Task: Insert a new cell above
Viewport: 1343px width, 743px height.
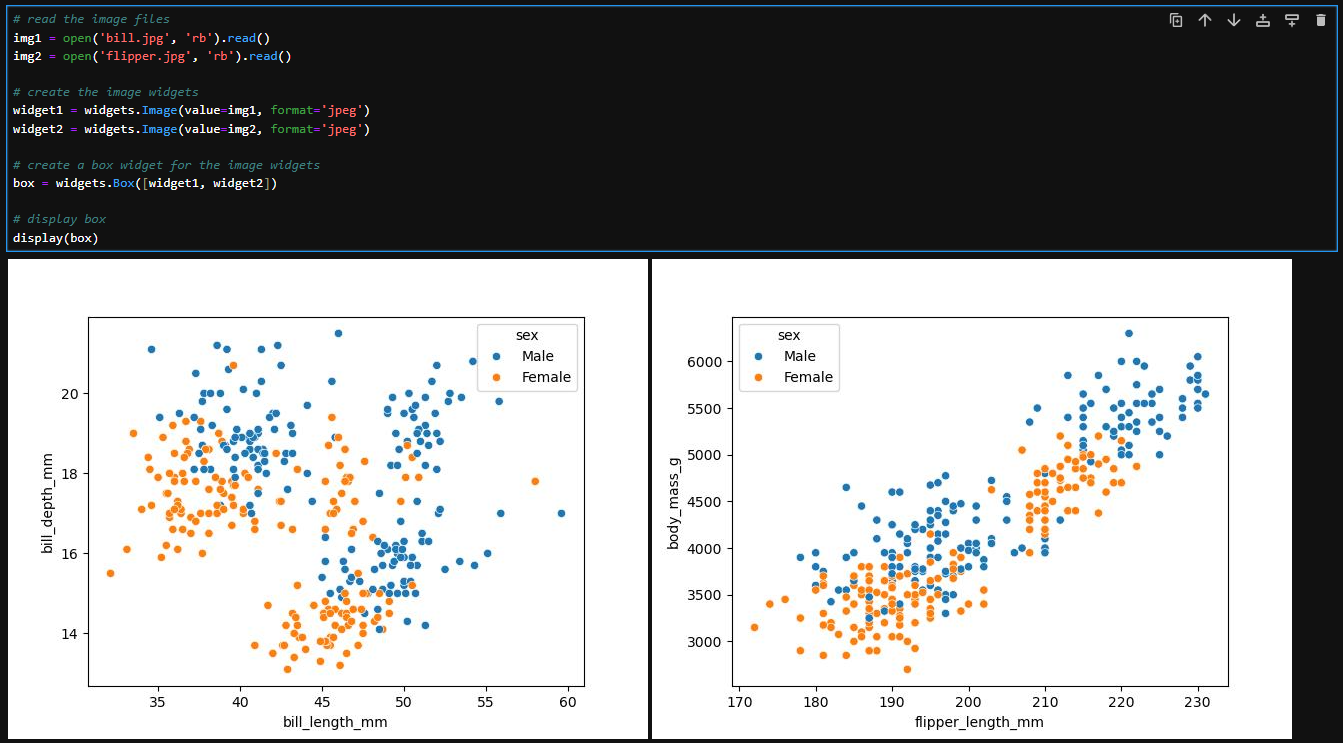Action: [x=1263, y=20]
